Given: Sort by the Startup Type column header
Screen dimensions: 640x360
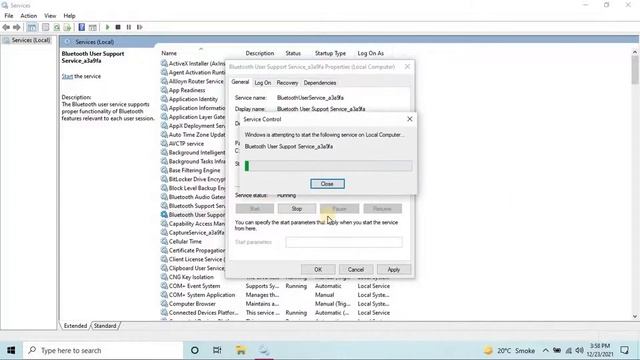Looking at the screenshot, I should coord(330,53).
